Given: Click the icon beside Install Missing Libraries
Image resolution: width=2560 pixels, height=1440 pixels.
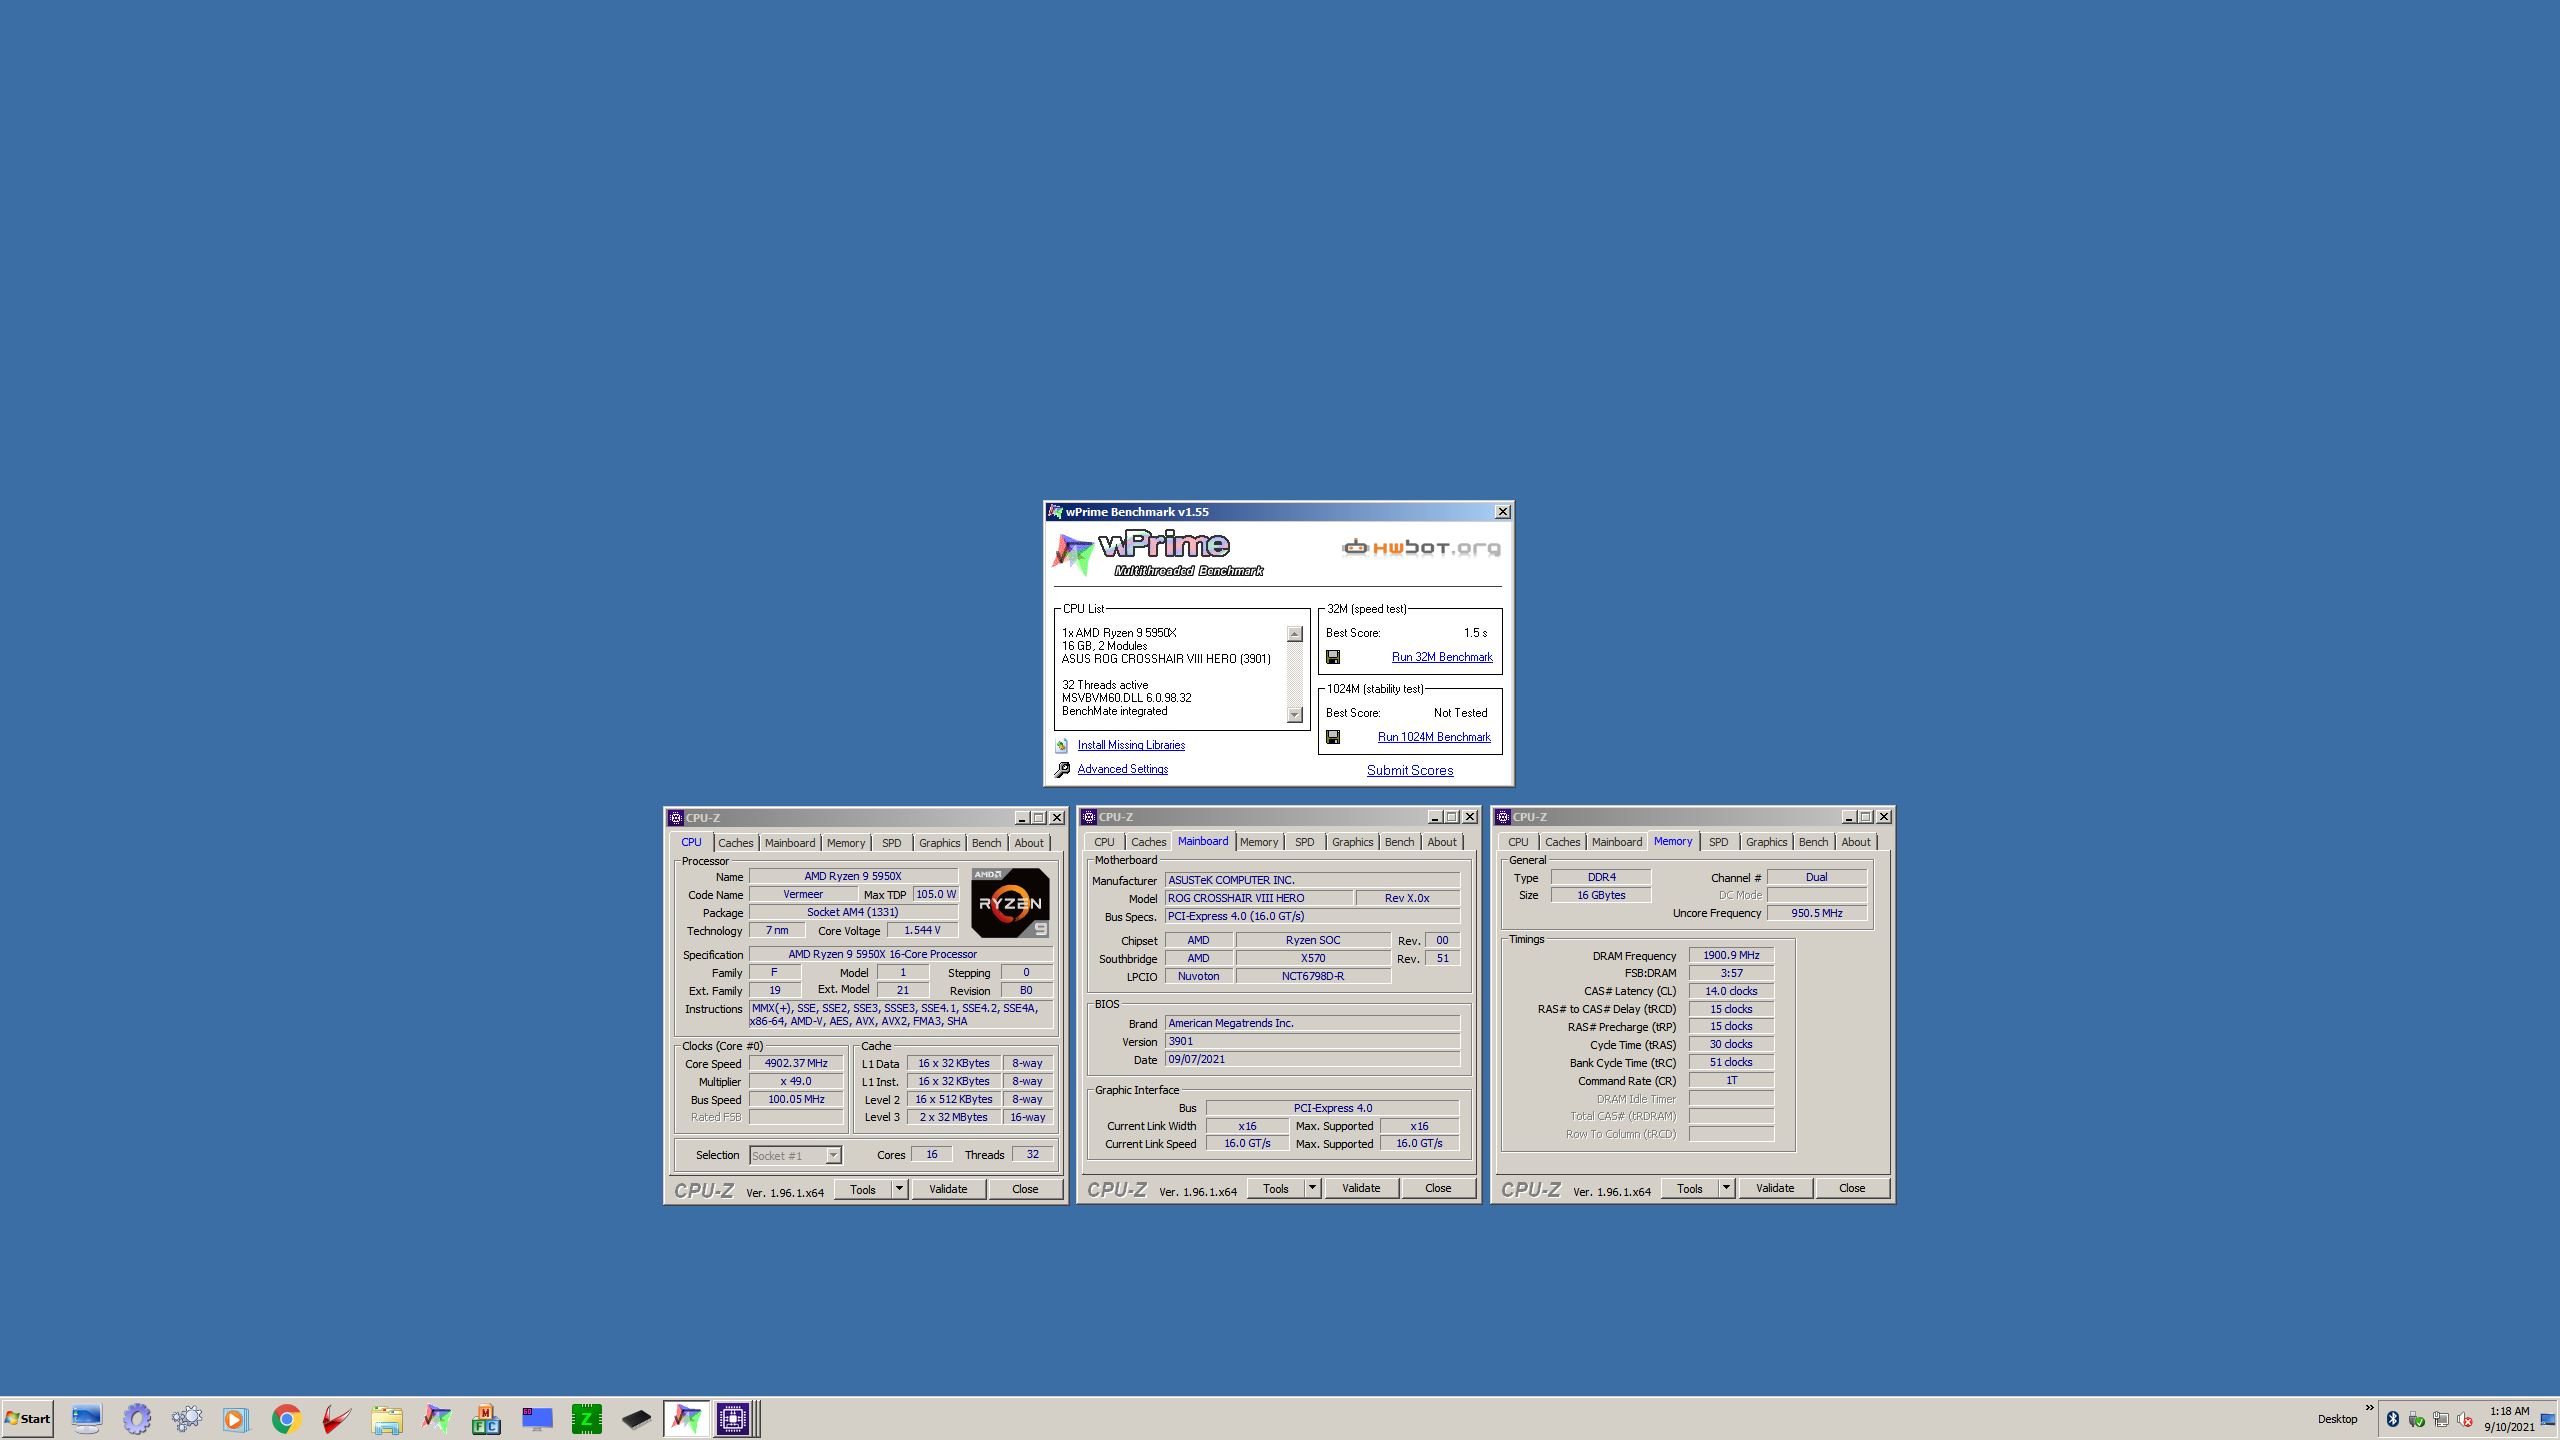Looking at the screenshot, I should pos(1062,745).
